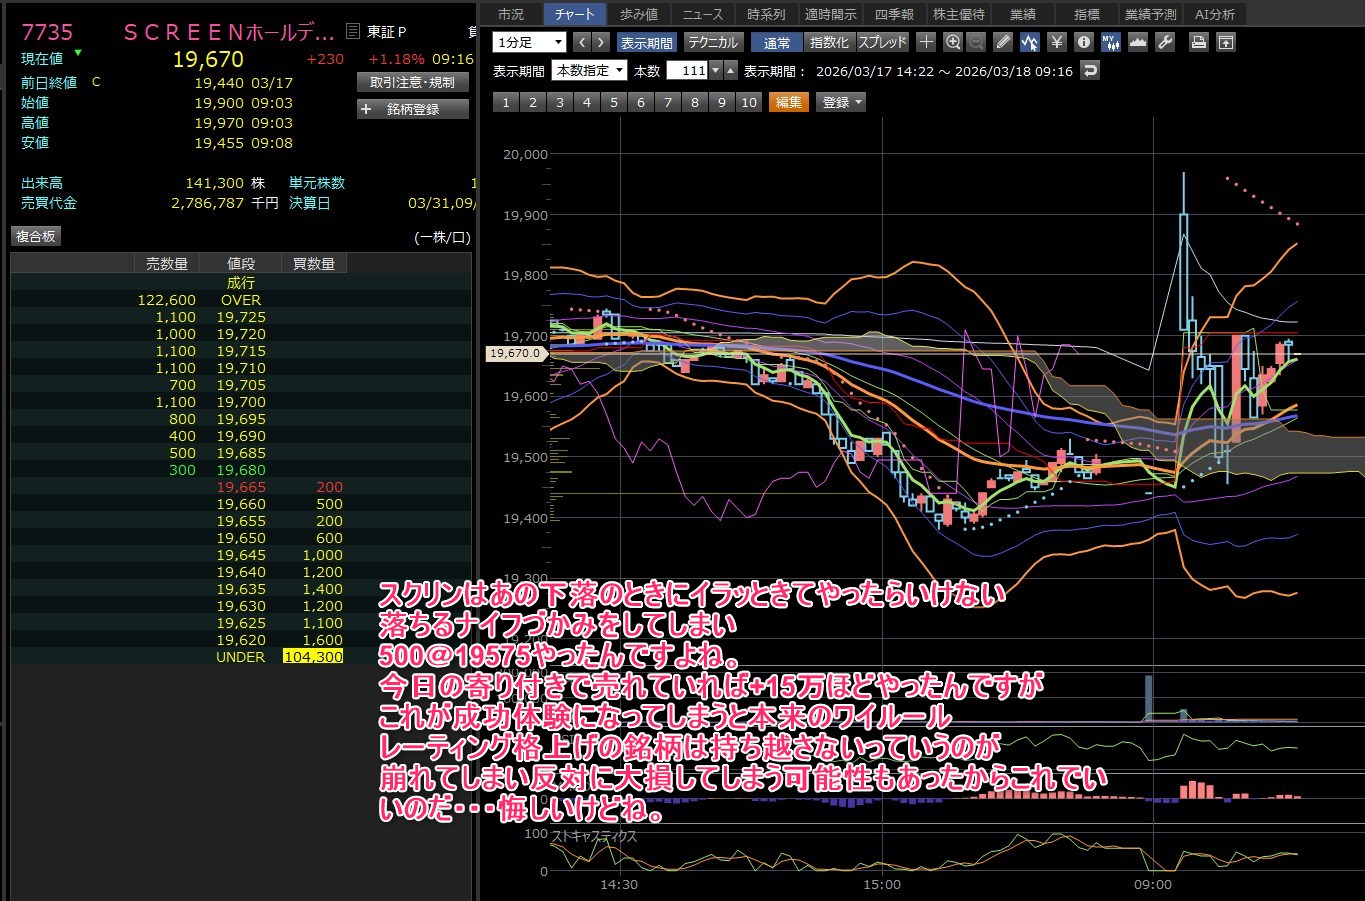Click the yen symbol toolbar icon

coord(1057,42)
